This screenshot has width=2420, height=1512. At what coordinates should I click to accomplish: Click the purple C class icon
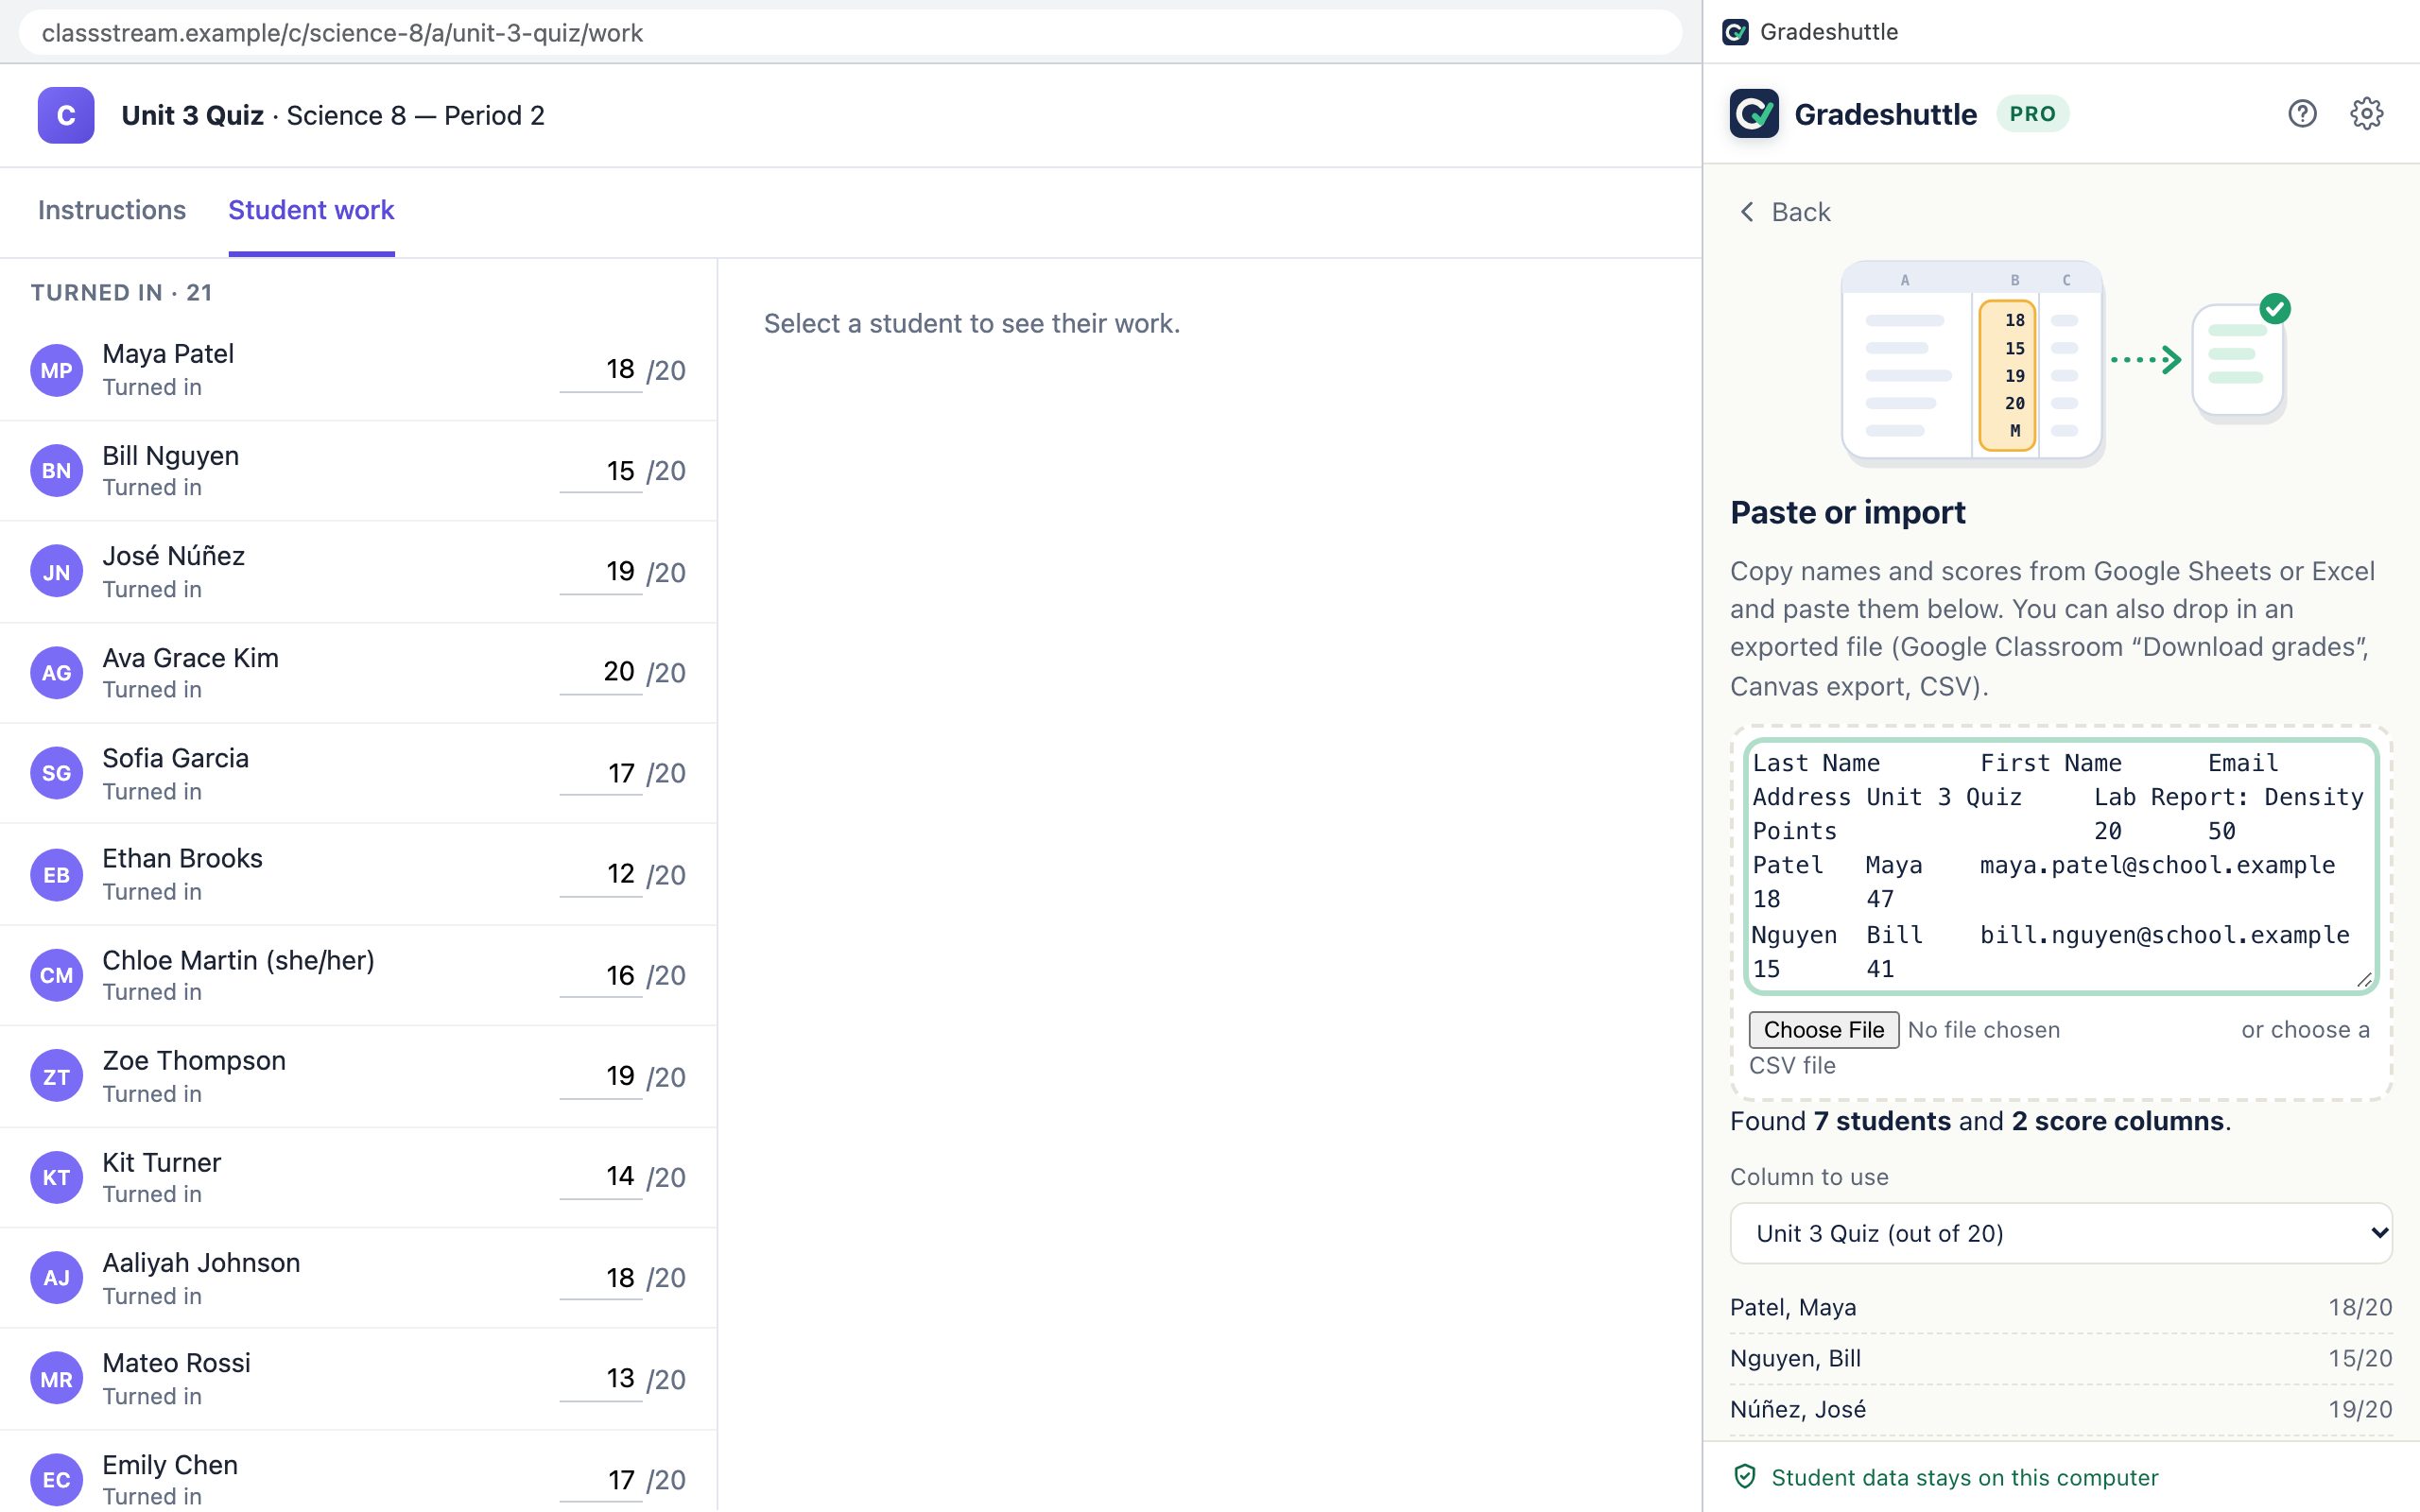[x=66, y=115]
